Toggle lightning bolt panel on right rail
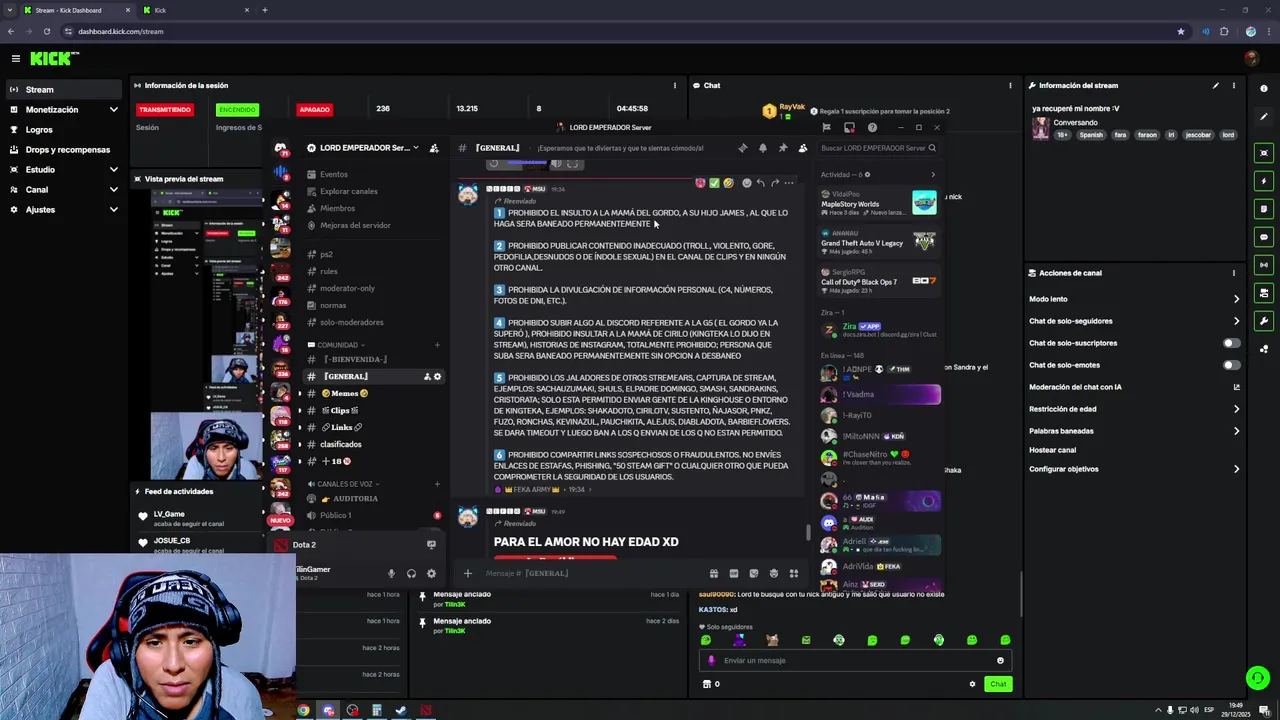Viewport: 1280px width, 720px height. pyautogui.click(x=1264, y=181)
